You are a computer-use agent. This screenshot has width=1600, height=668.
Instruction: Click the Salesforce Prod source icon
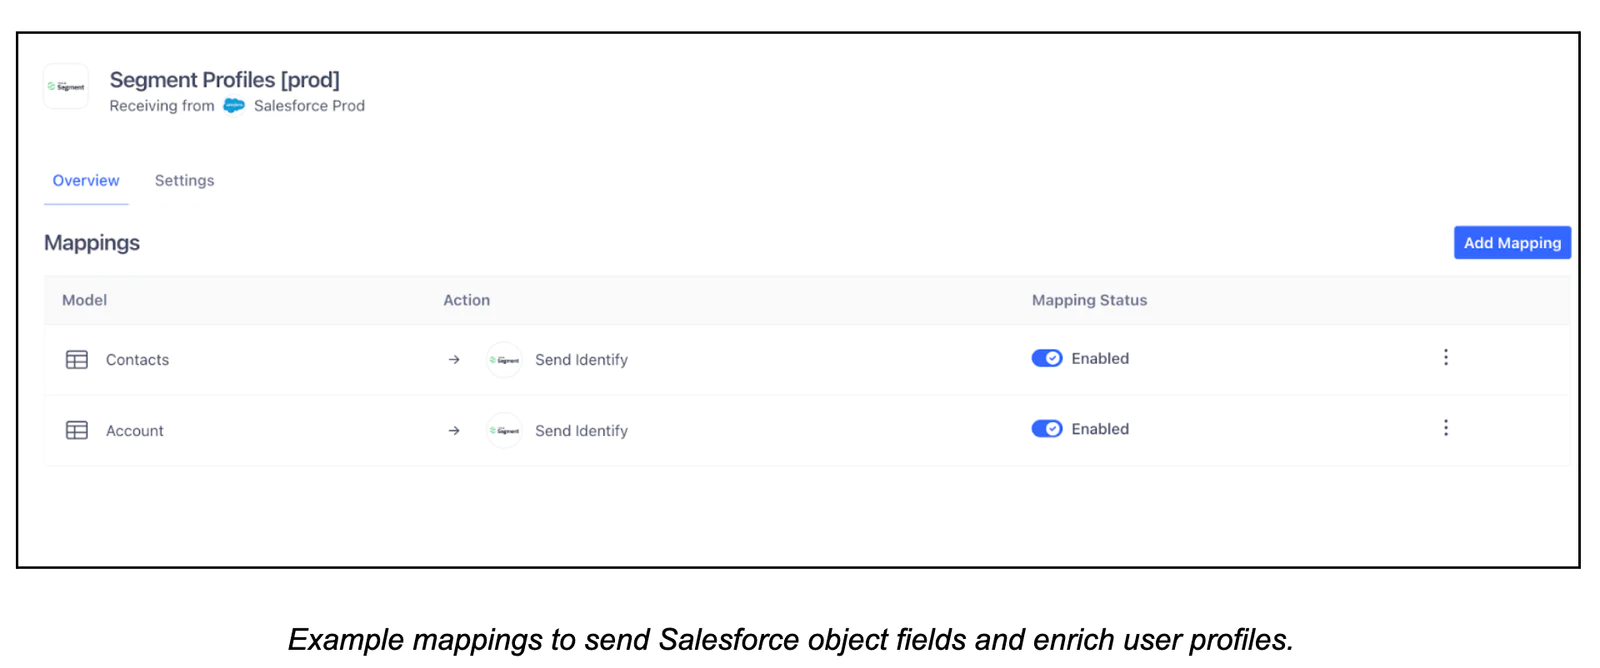[x=235, y=106]
